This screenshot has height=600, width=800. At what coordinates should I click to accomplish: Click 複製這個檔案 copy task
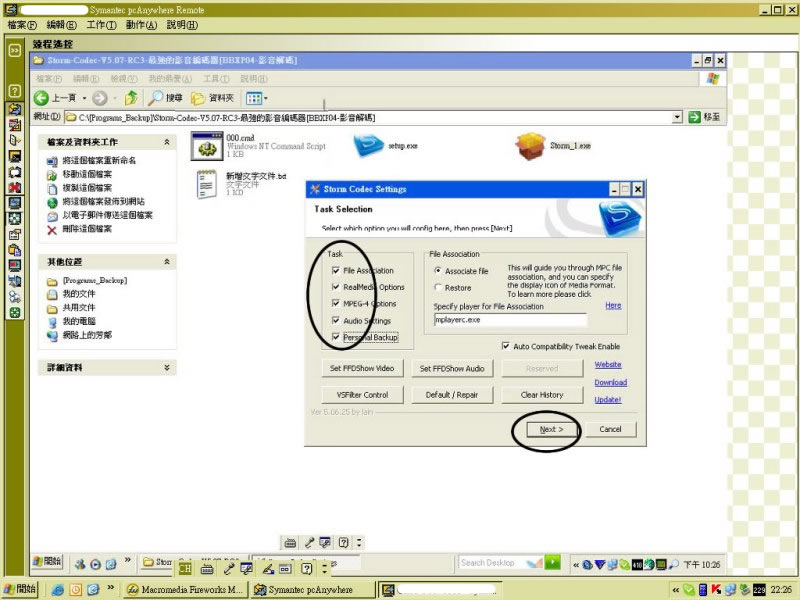coord(87,188)
